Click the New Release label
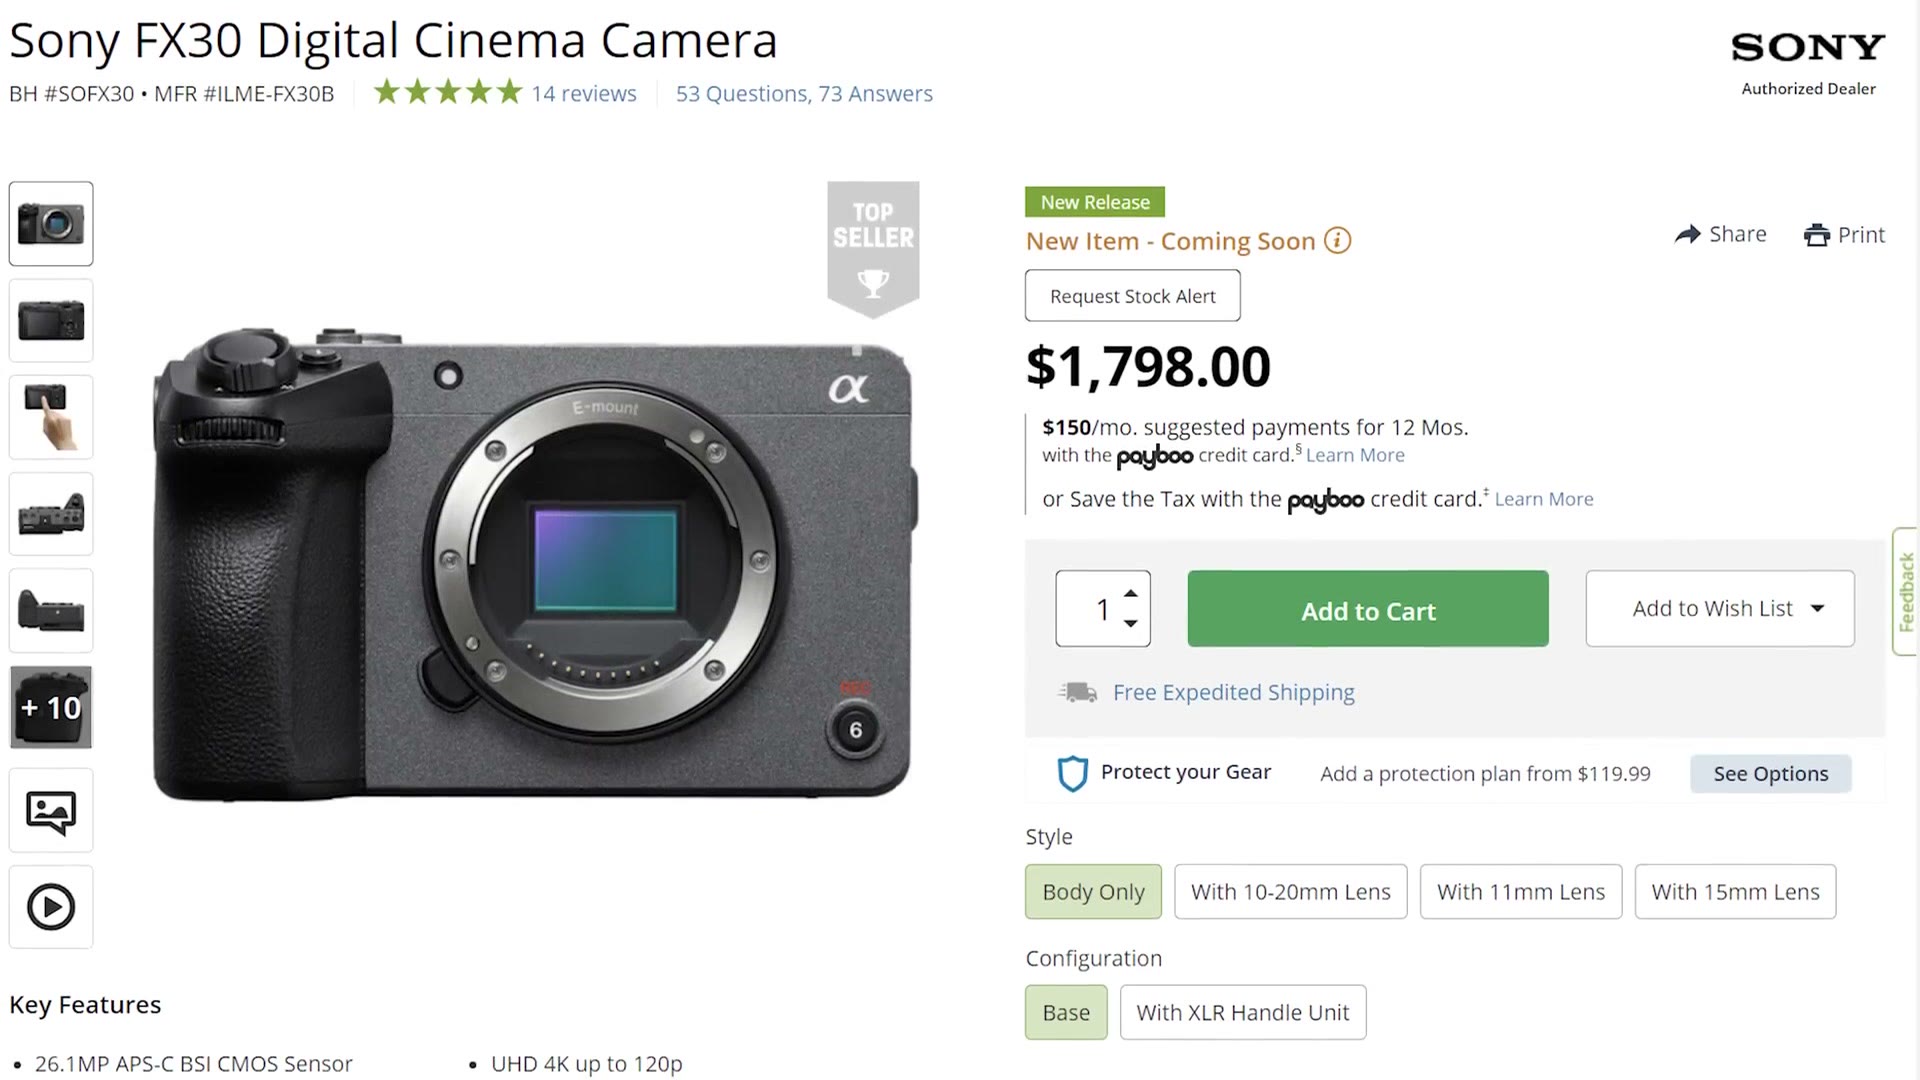 1095,202
